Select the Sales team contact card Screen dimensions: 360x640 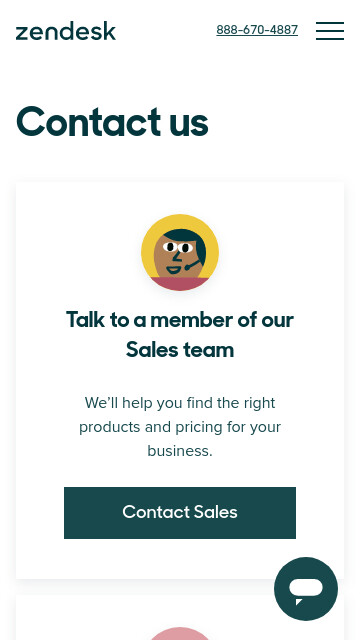pos(180,380)
